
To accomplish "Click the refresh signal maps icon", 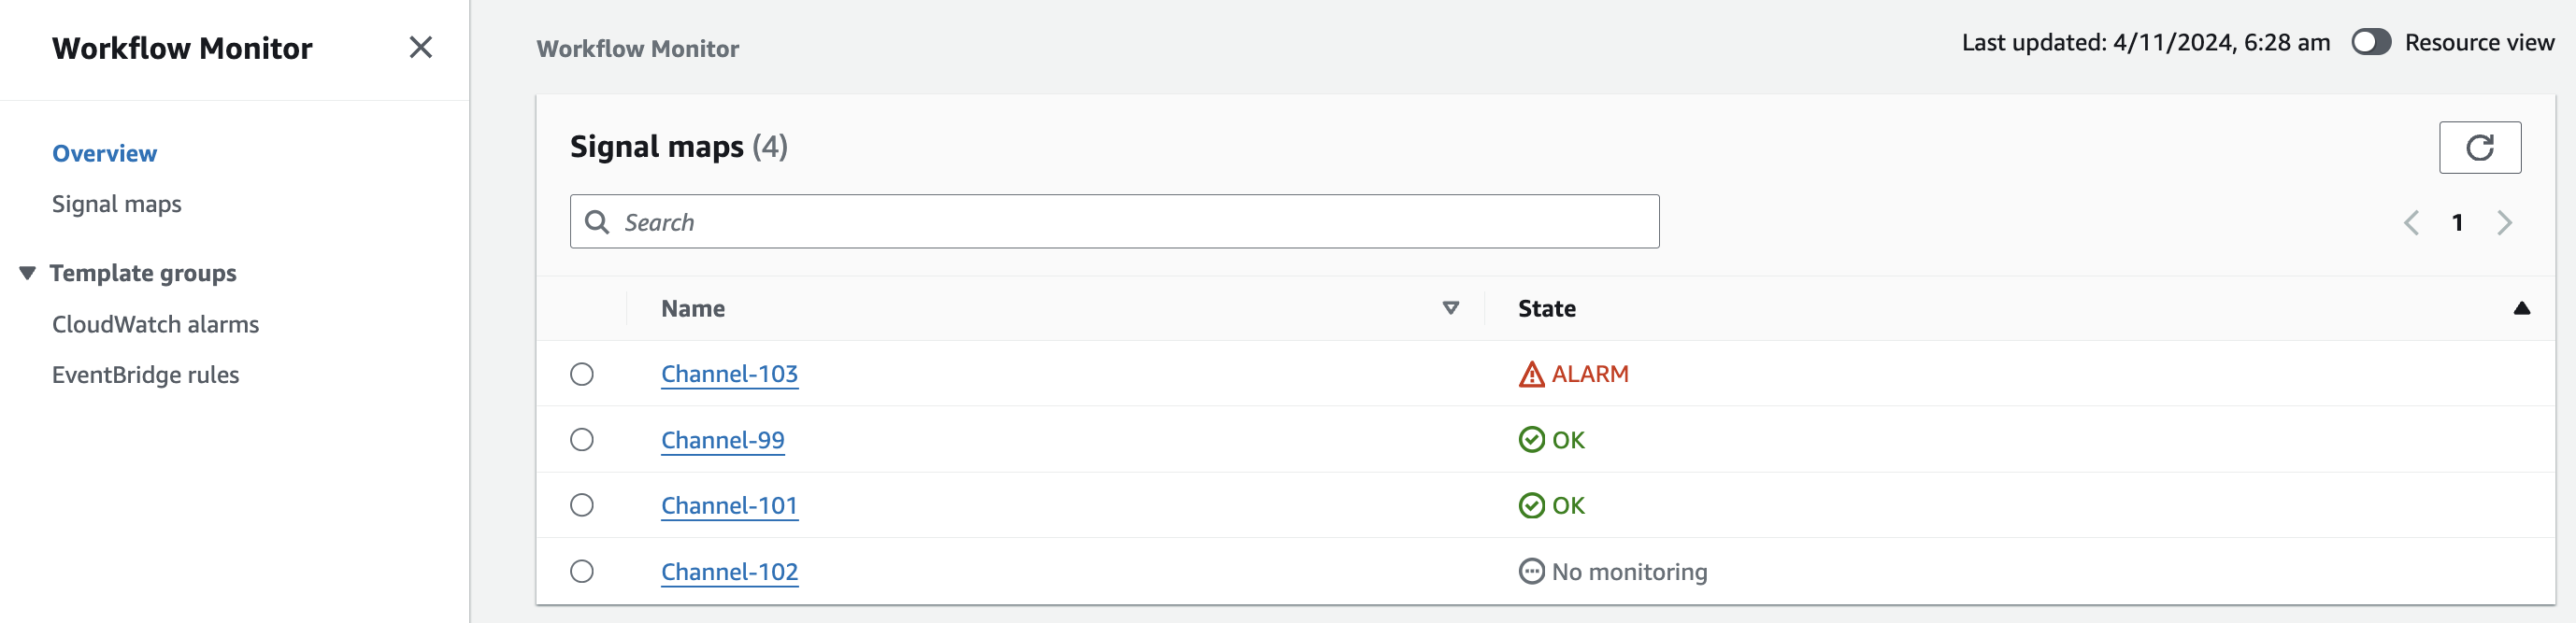I will [x=2479, y=148].
